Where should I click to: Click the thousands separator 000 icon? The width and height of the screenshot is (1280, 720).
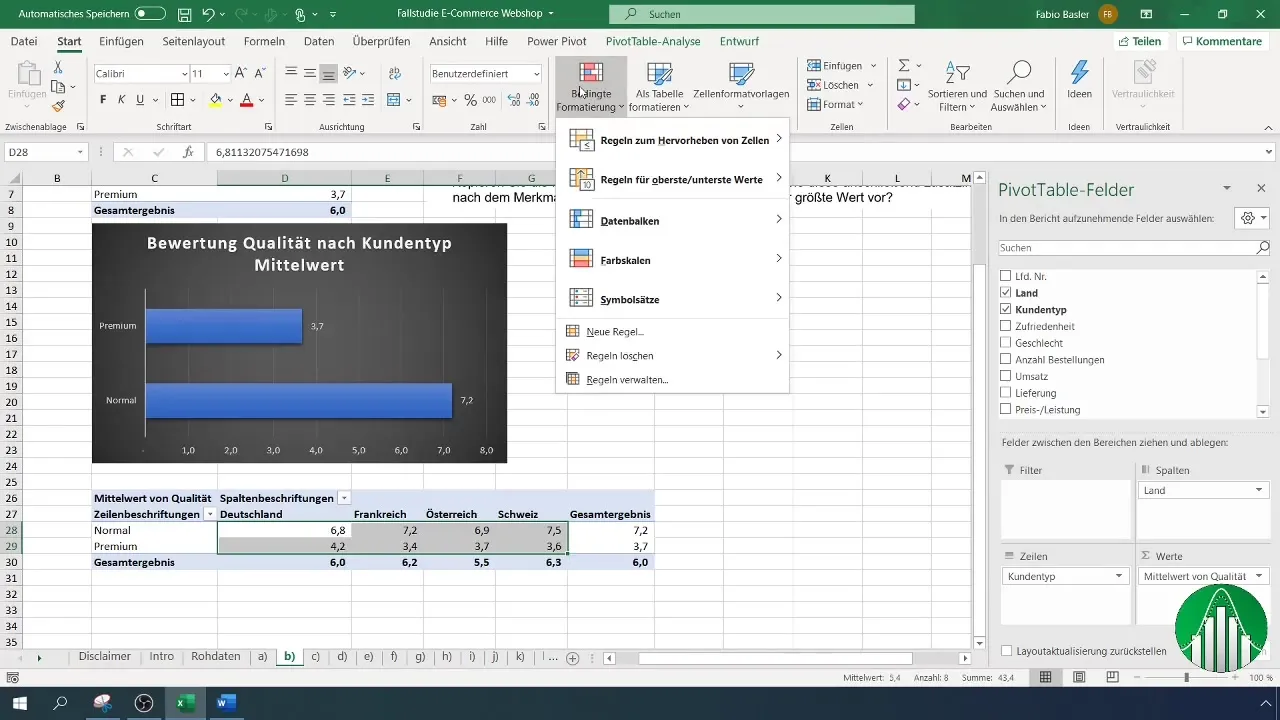coord(489,100)
